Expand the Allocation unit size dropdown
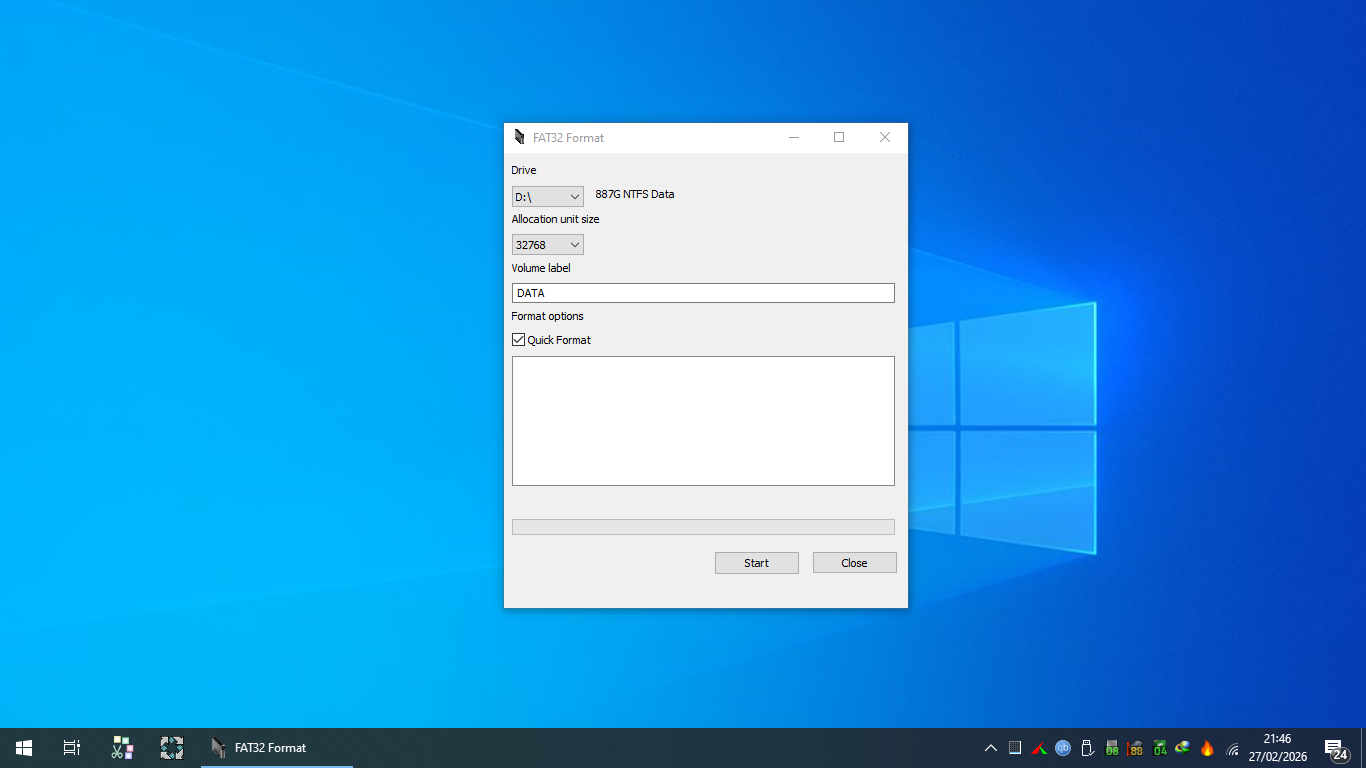Screen dimensions: 1366x768 [547, 245]
